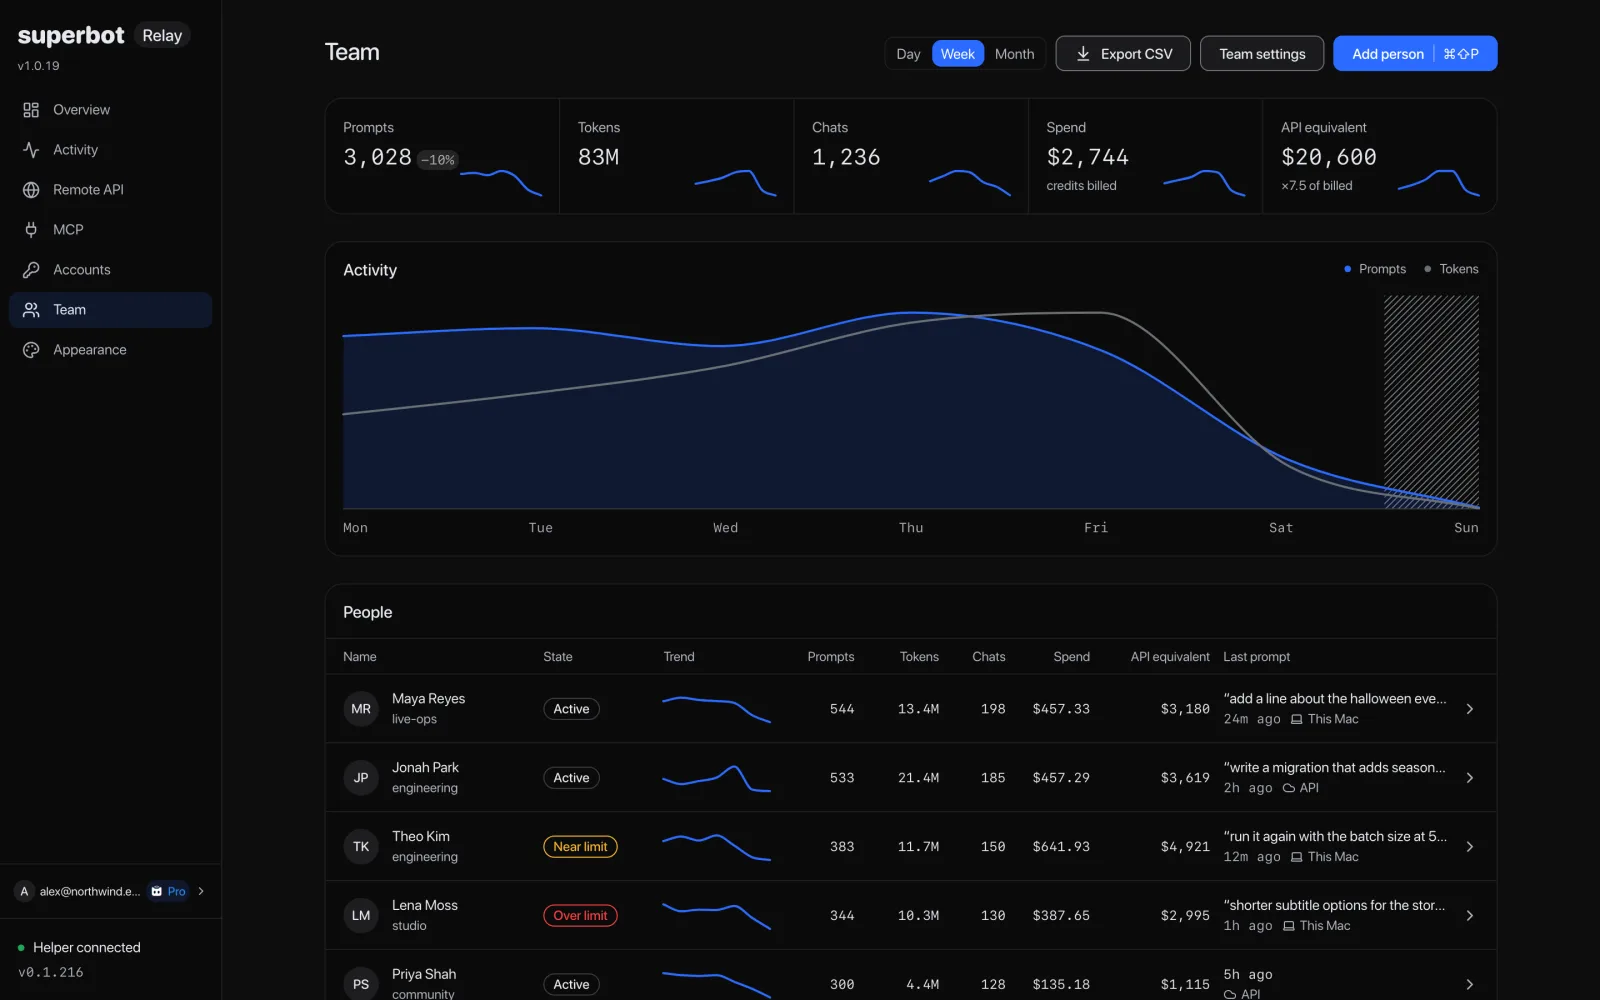Click the green Helper connected status dot
1600x1000 pixels.
click(21, 947)
